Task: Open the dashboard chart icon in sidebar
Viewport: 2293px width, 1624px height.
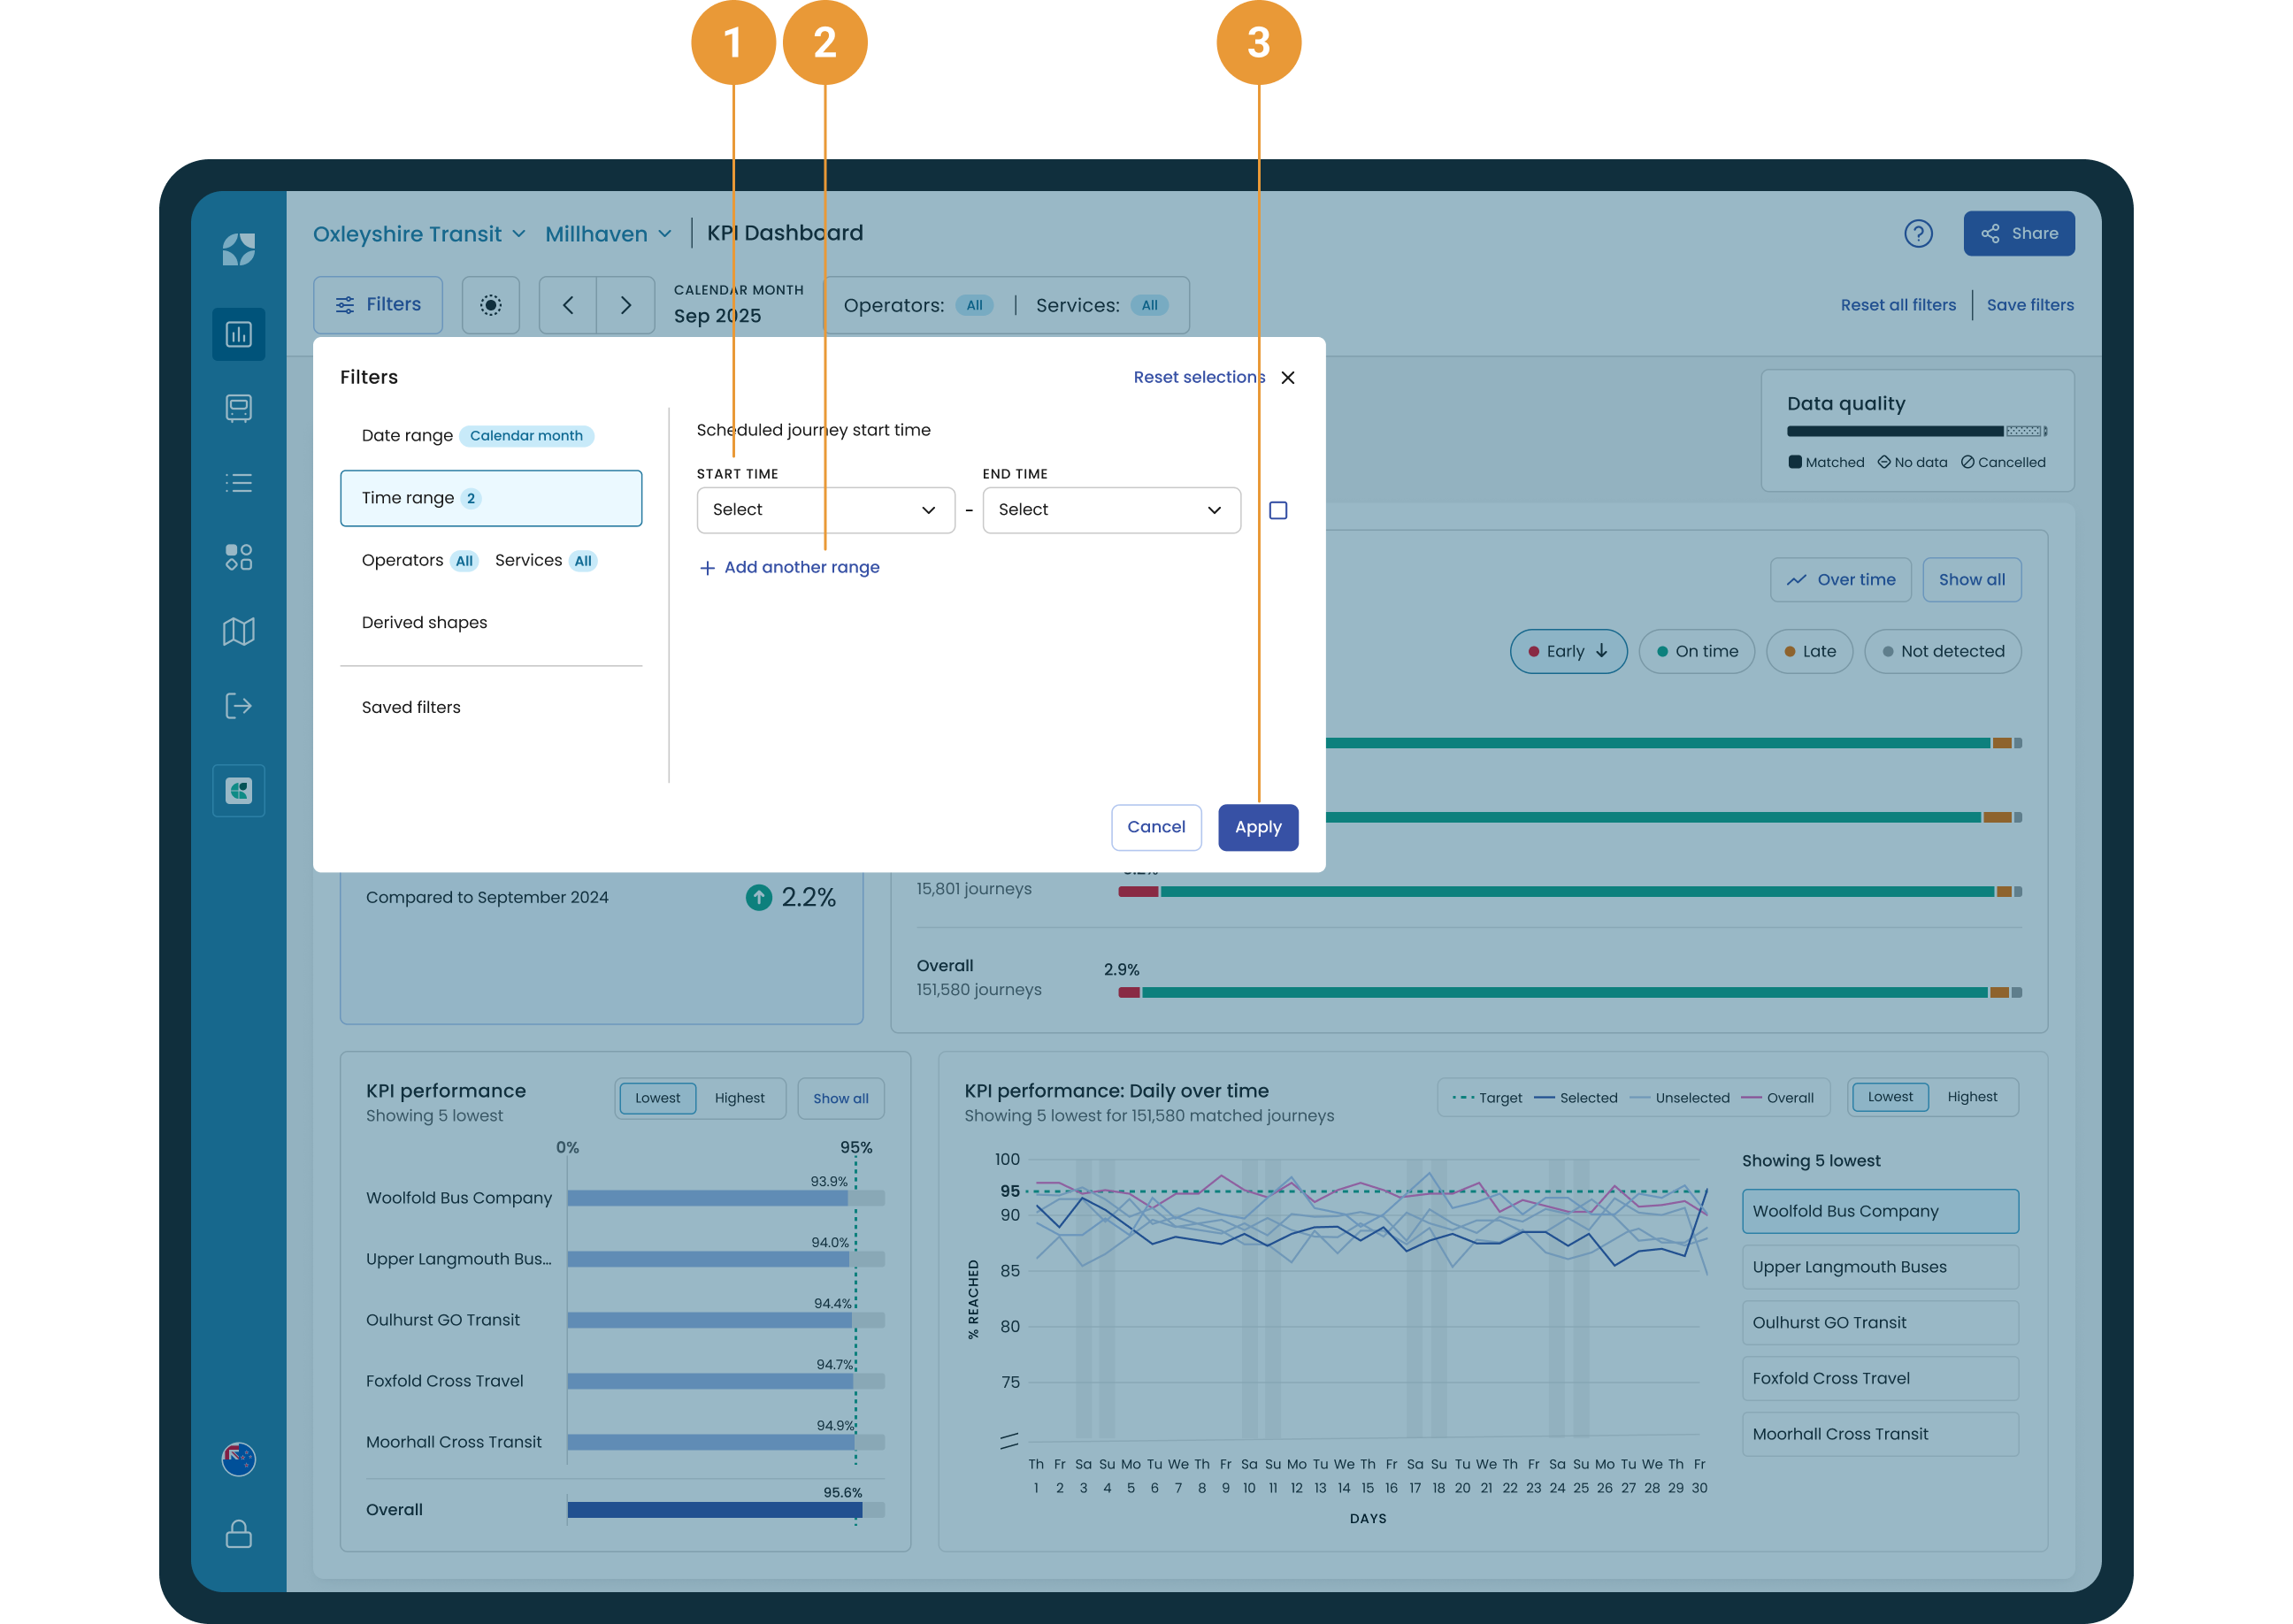Action: coord(238,334)
